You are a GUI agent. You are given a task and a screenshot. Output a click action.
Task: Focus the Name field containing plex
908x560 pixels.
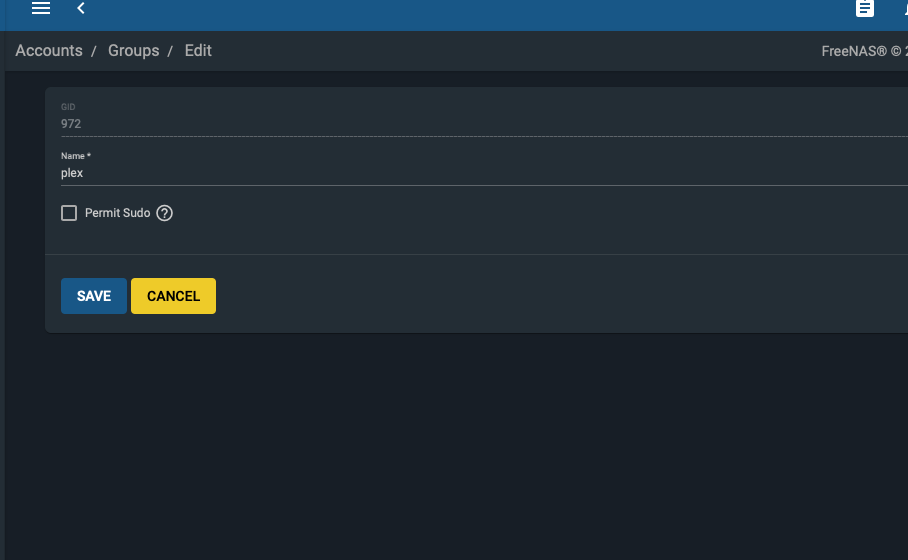pyautogui.click(x=484, y=173)
